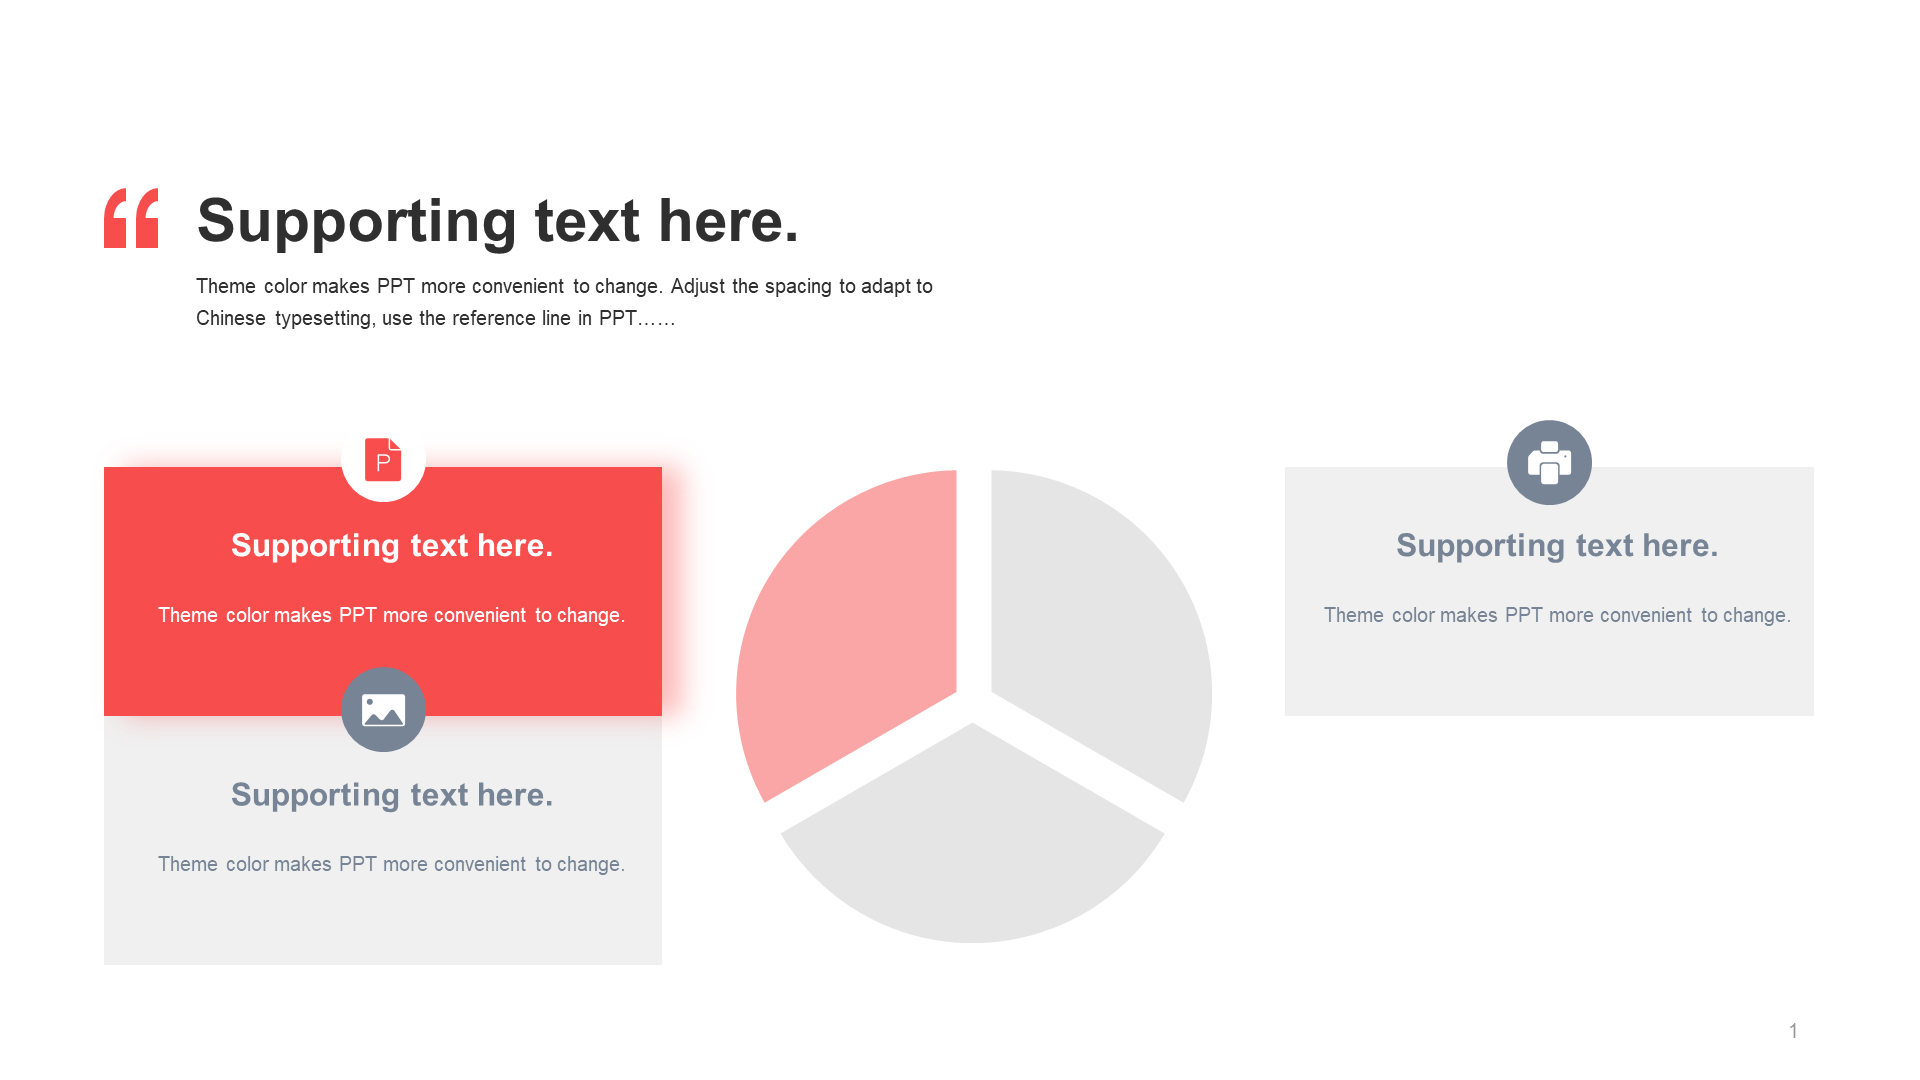1920x1080 pixels.
Task: Select heading in lower-left gray card
Action: click(392, 794)
